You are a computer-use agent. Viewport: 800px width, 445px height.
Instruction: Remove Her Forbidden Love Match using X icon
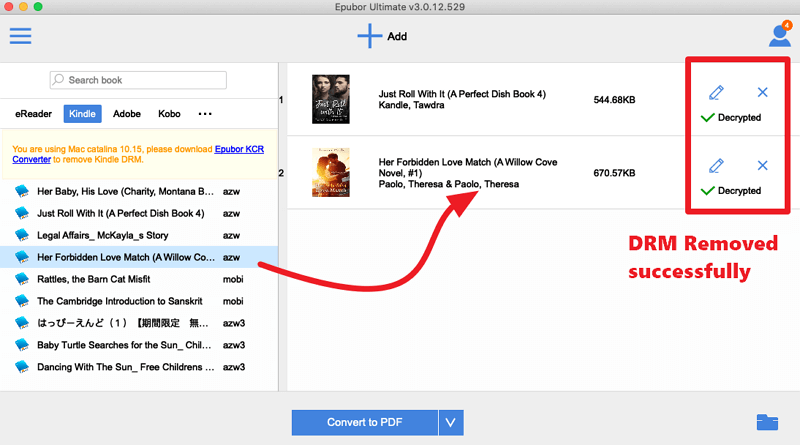pyautogui.click(x=763, y=165)
